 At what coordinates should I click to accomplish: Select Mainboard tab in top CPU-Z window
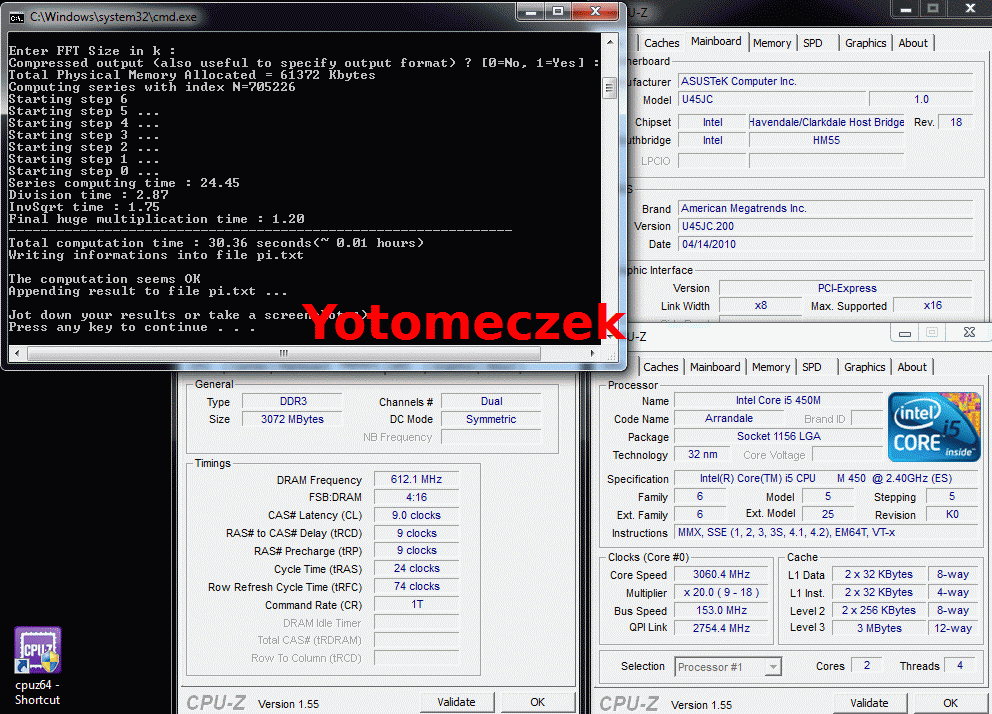tap(716, 41)
